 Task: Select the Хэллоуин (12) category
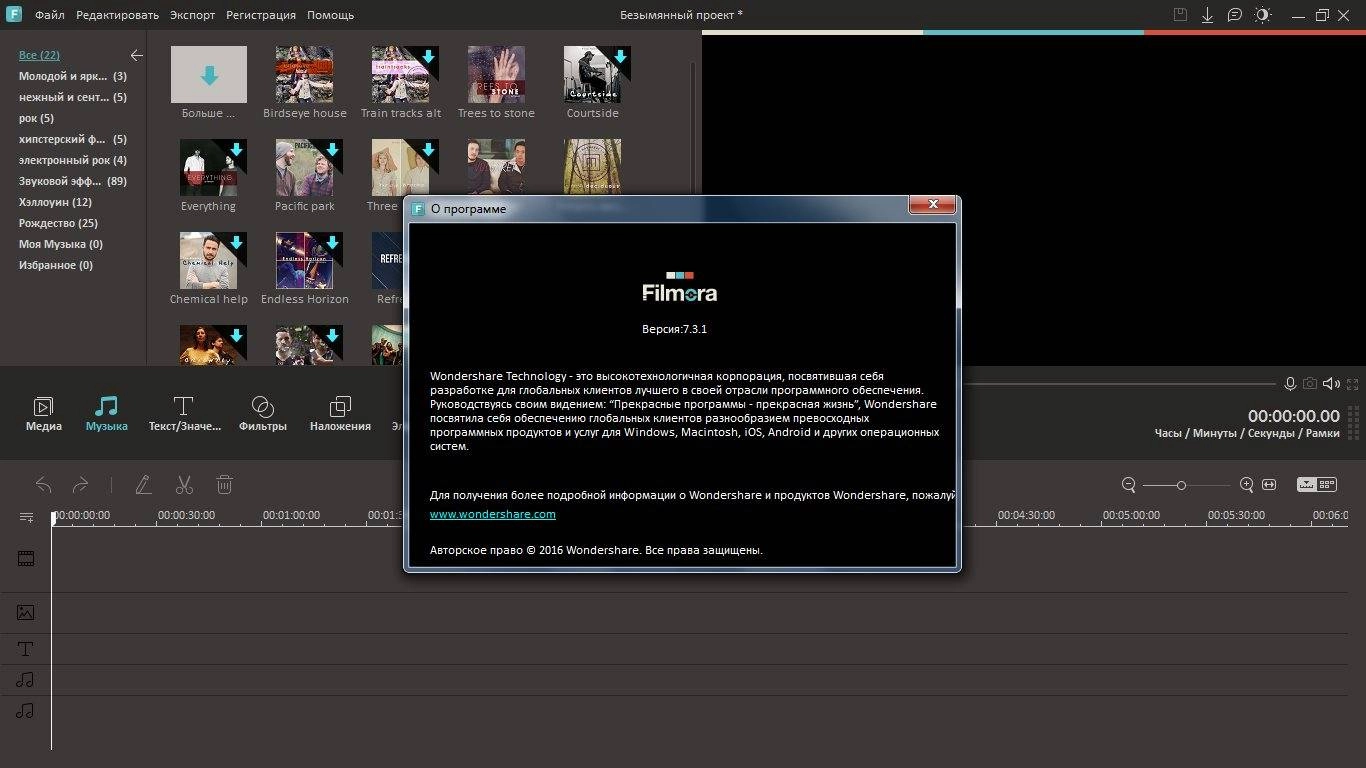tap(55, 202)
